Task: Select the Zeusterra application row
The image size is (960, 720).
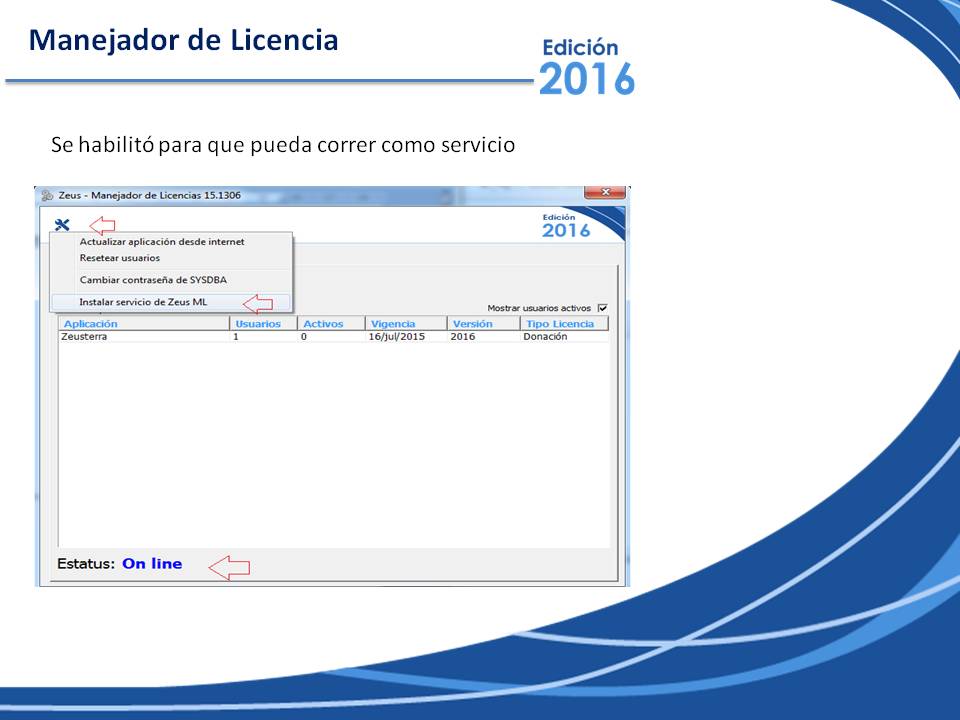Action: click(334, 337)
